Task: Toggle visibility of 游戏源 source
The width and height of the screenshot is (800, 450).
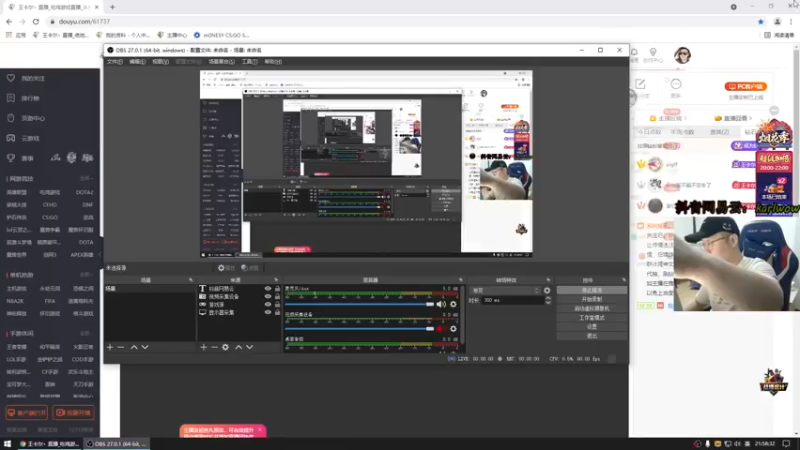Action: pyautogui.click(x=267, y=305)
